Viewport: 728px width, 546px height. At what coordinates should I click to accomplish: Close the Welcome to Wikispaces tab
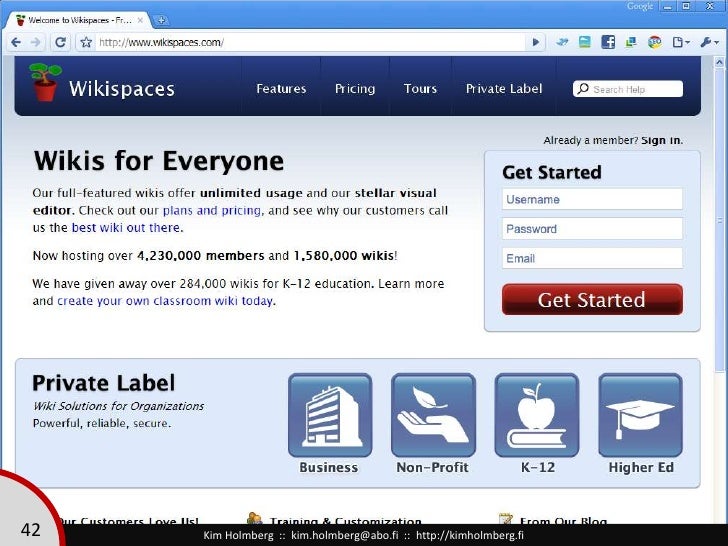coord(140,20)
